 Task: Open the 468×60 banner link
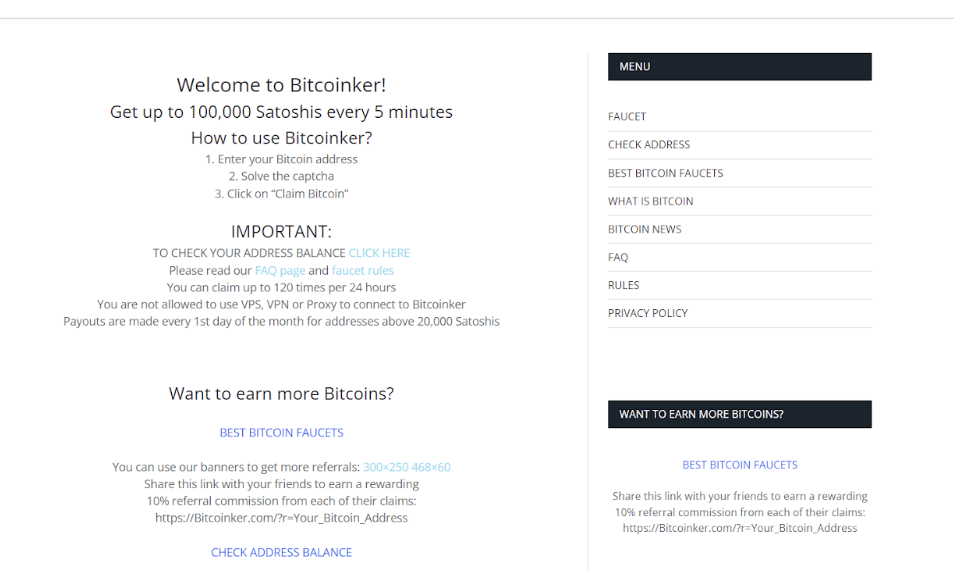click(431, 467)
